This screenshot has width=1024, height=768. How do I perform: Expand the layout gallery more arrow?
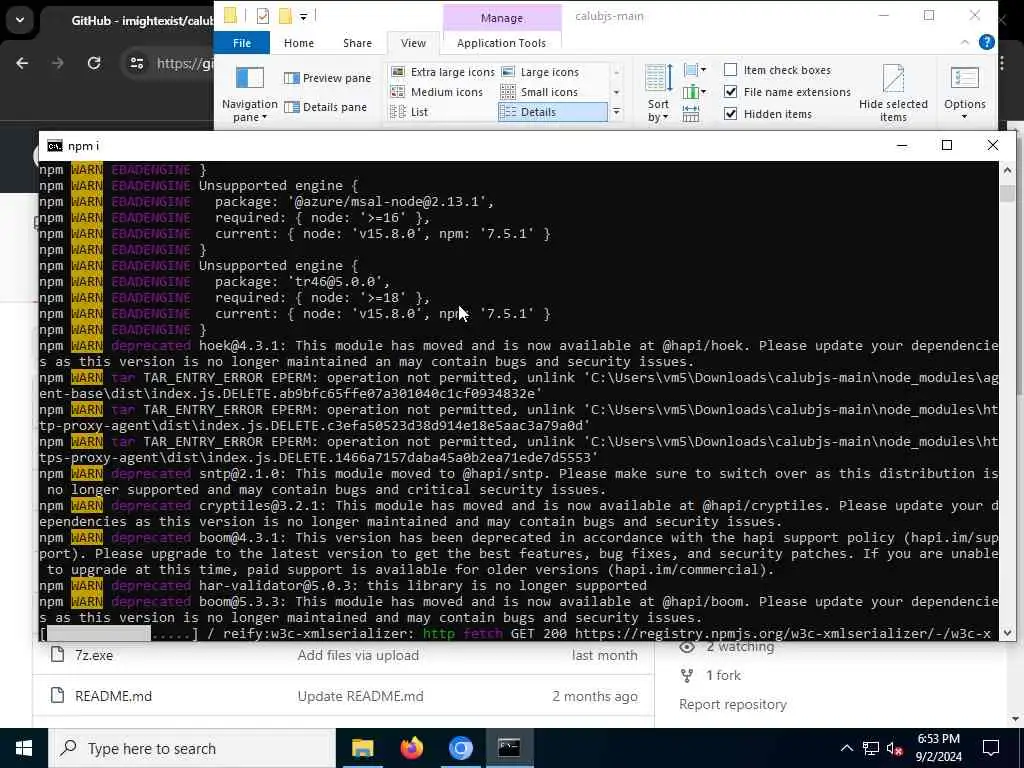coord(616,112)
